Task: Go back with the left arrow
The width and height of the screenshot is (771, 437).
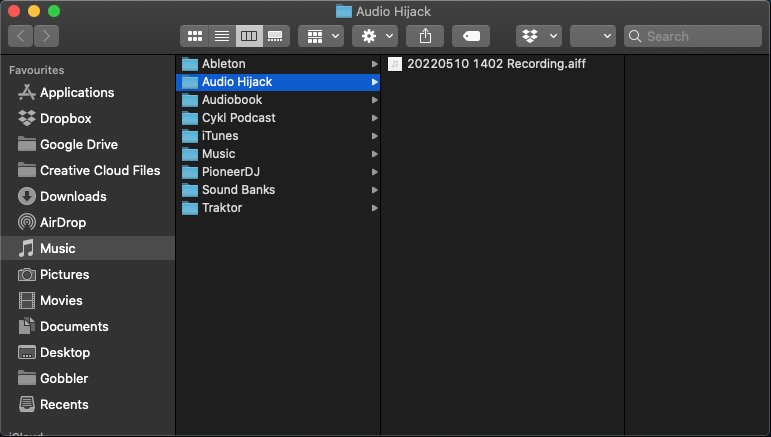Action: (x=21, y=36)
